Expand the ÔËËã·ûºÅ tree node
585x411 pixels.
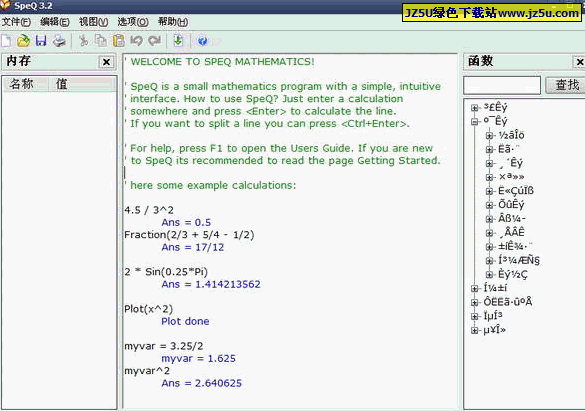pos(475,302)
